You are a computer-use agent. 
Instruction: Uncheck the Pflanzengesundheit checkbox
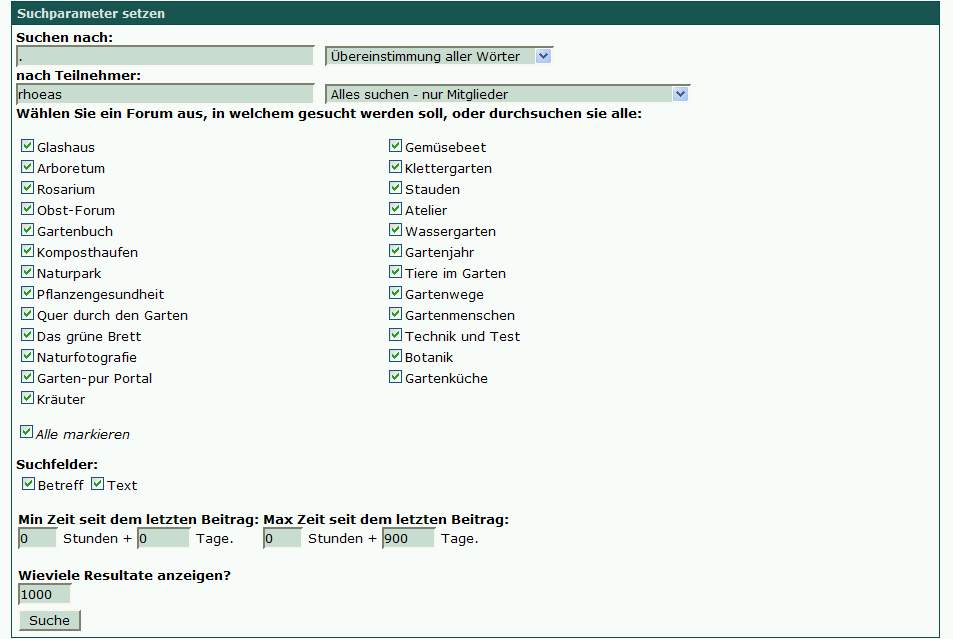27,292
